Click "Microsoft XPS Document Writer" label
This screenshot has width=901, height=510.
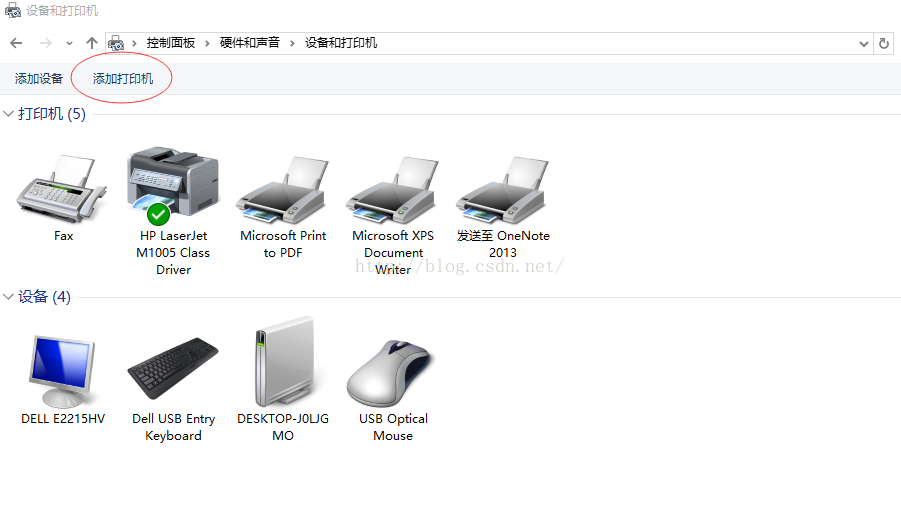pyautogui.click(x=393, y=253)
